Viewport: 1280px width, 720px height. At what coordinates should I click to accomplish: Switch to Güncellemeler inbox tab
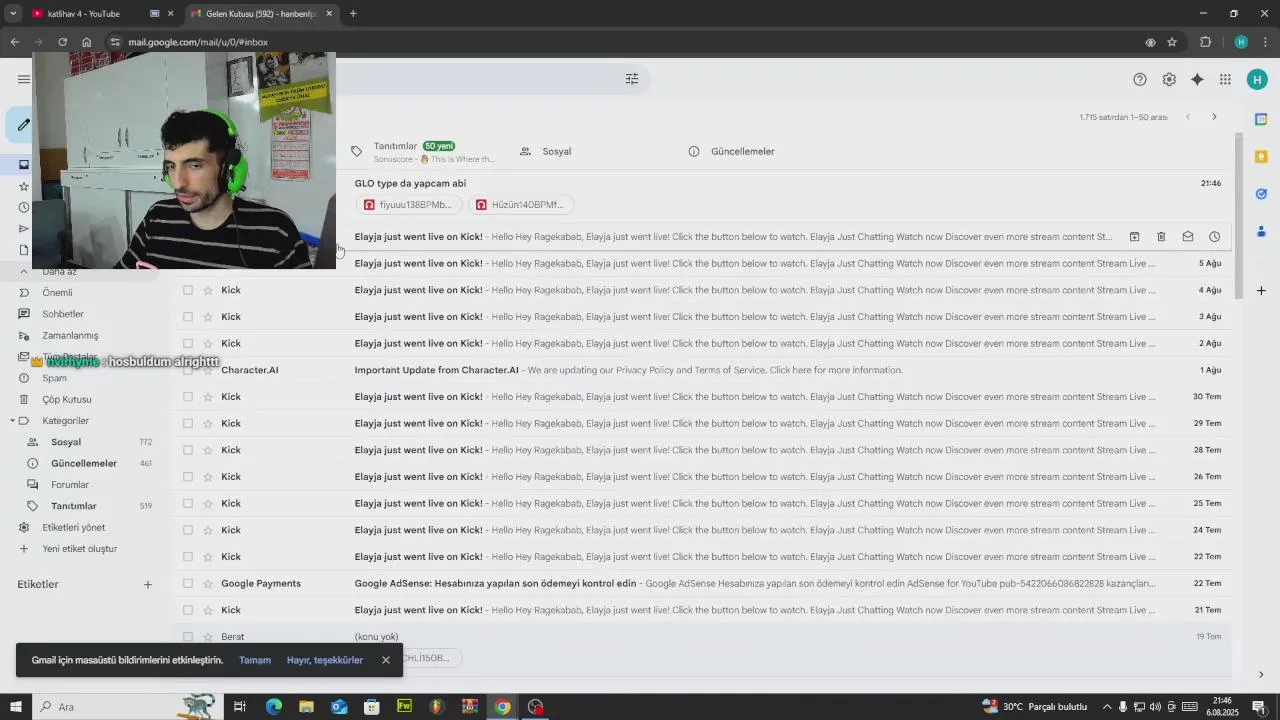tap(742, 151)
